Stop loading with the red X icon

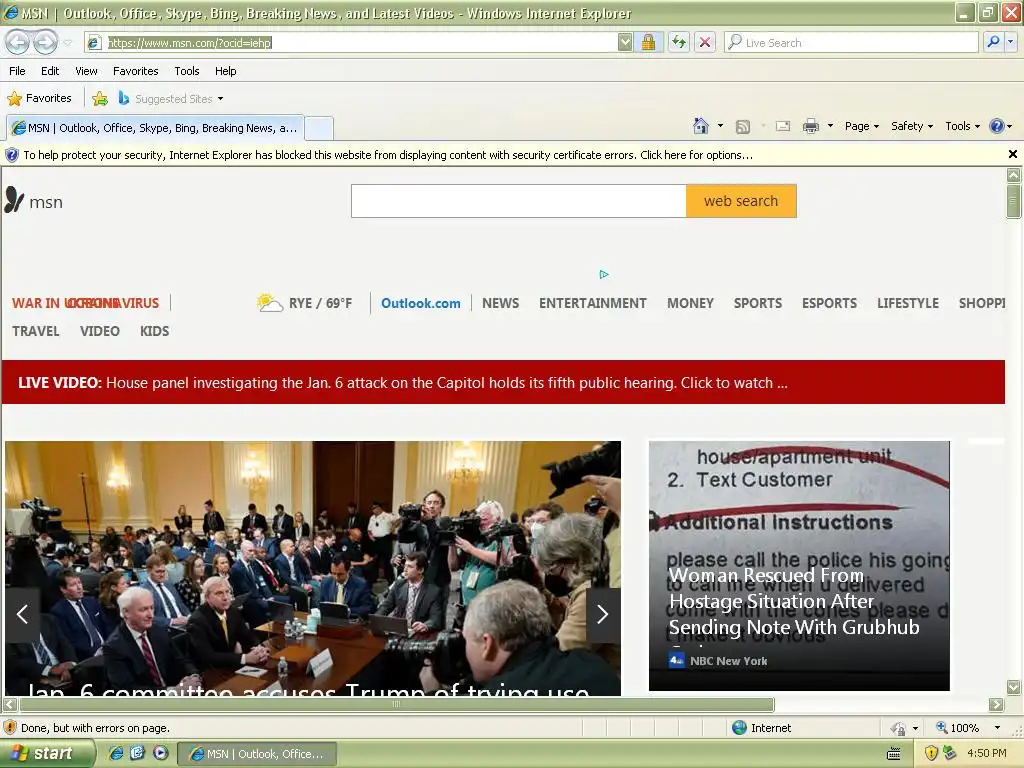coord(705,42)
